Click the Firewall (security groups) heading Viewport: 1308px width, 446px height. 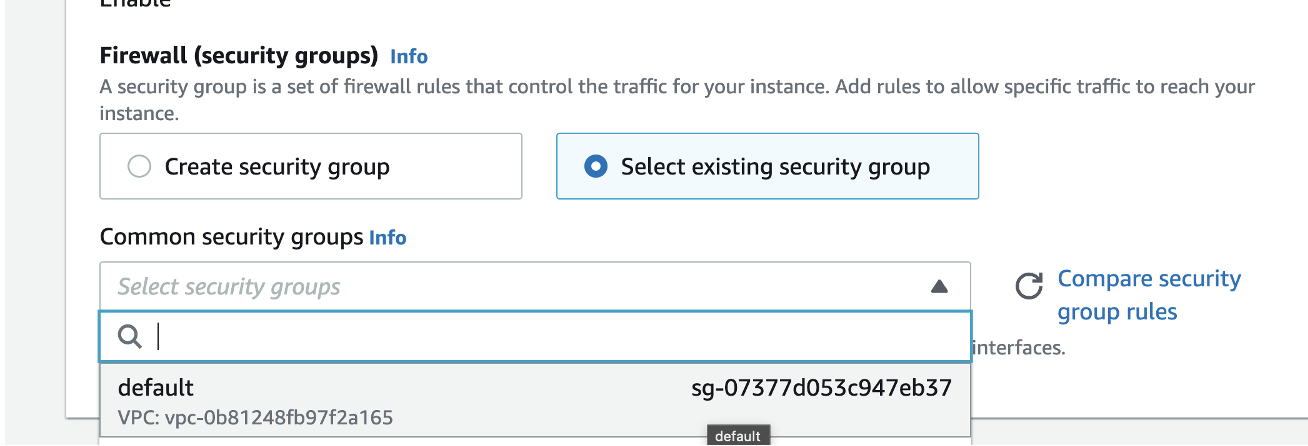tap(239, 55)
